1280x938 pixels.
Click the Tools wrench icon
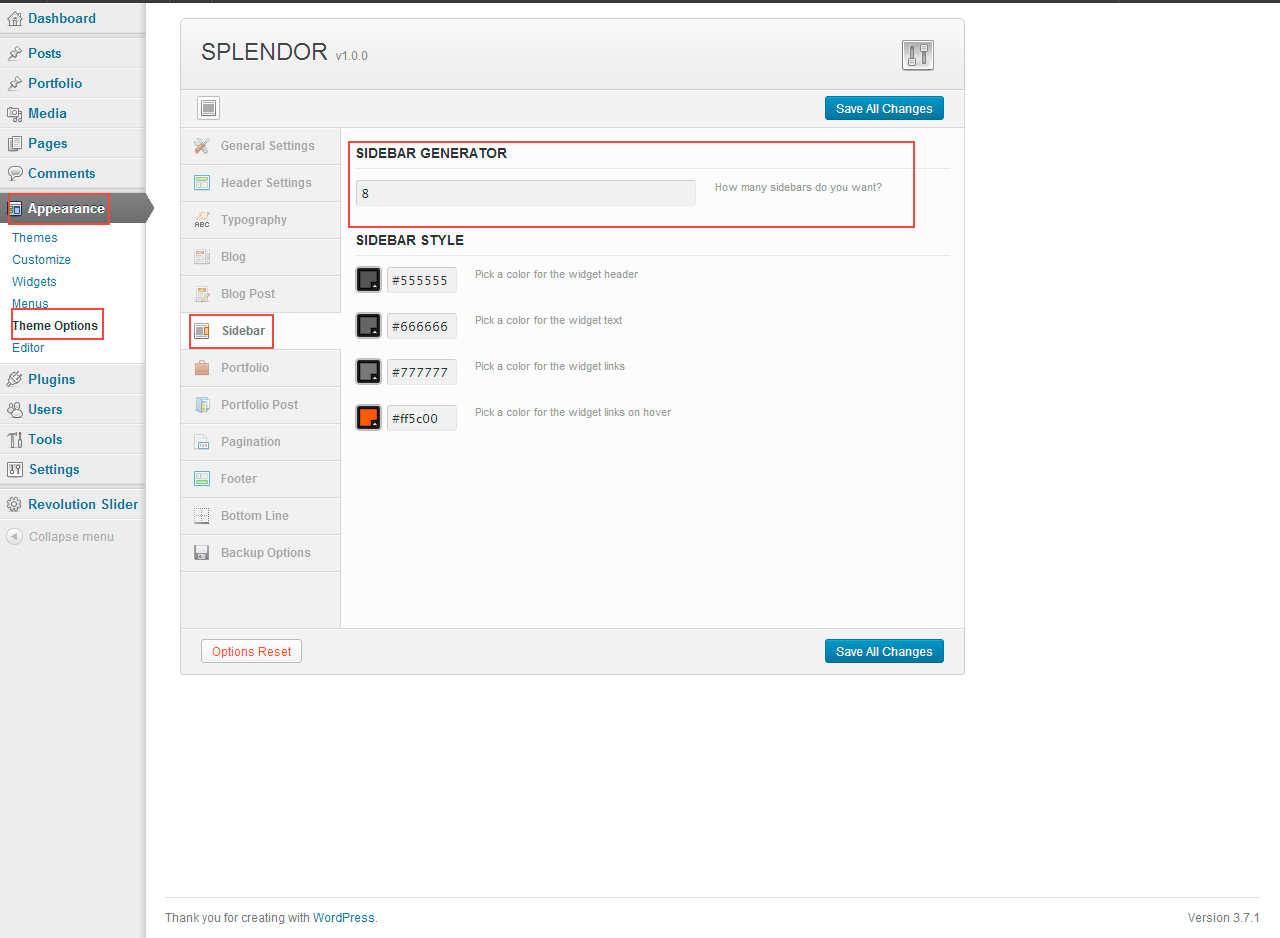pyautogui.click(x=15, y=440)
